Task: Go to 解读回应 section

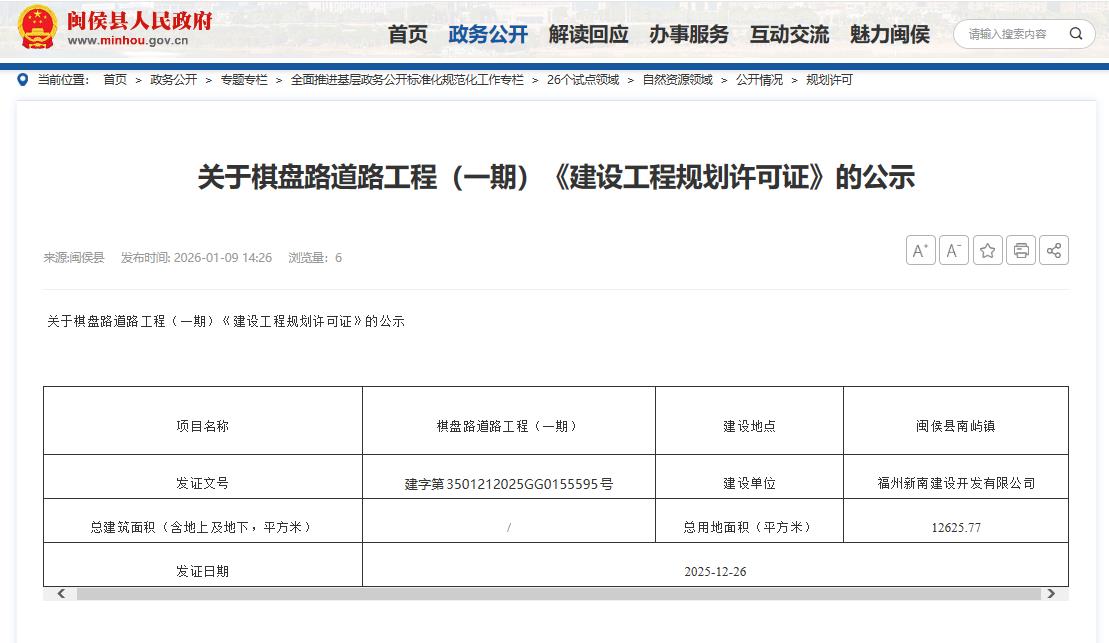Action: [588, 34]
